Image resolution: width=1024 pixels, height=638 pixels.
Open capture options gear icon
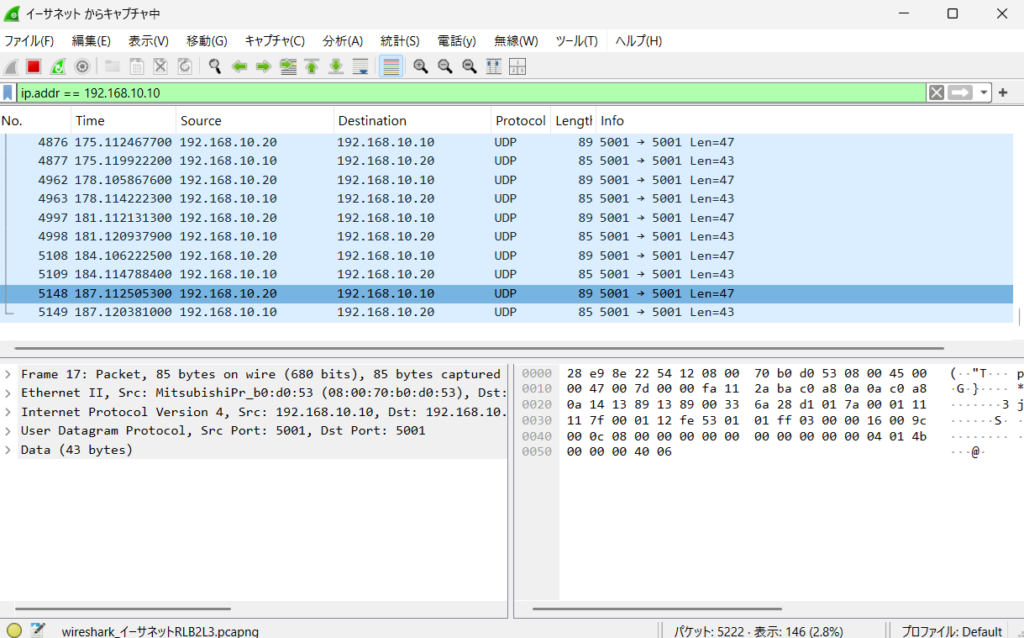82,67
